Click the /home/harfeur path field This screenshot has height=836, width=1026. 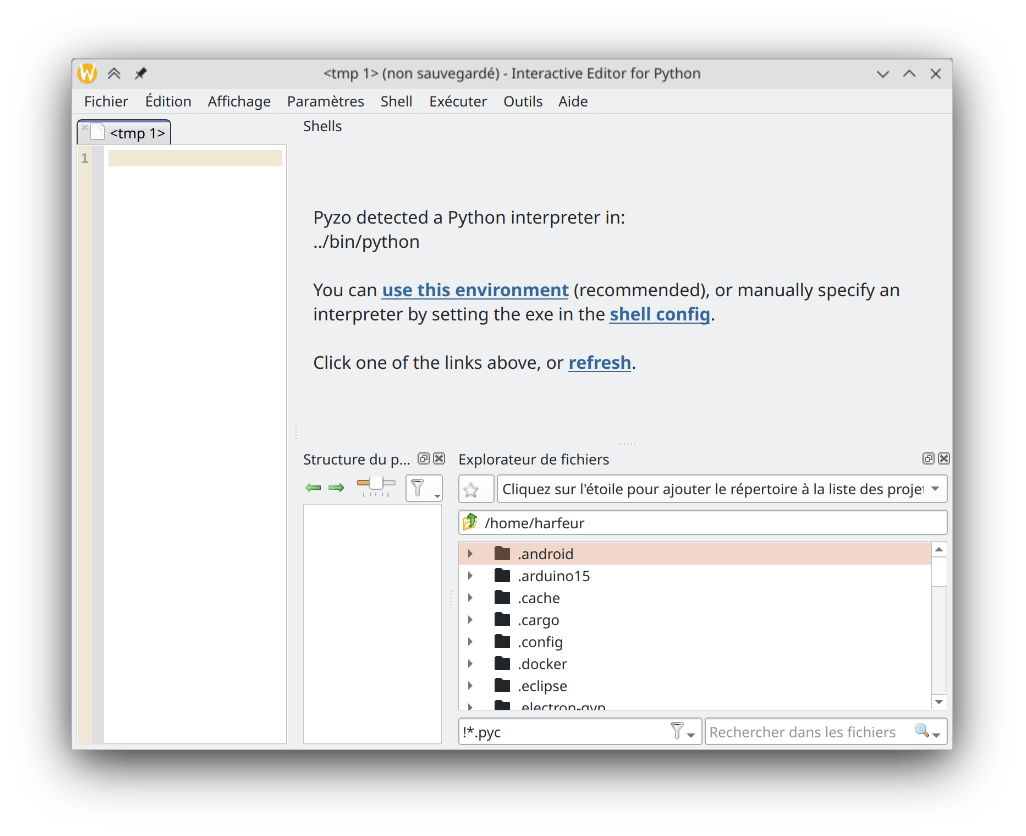[703, 523]
